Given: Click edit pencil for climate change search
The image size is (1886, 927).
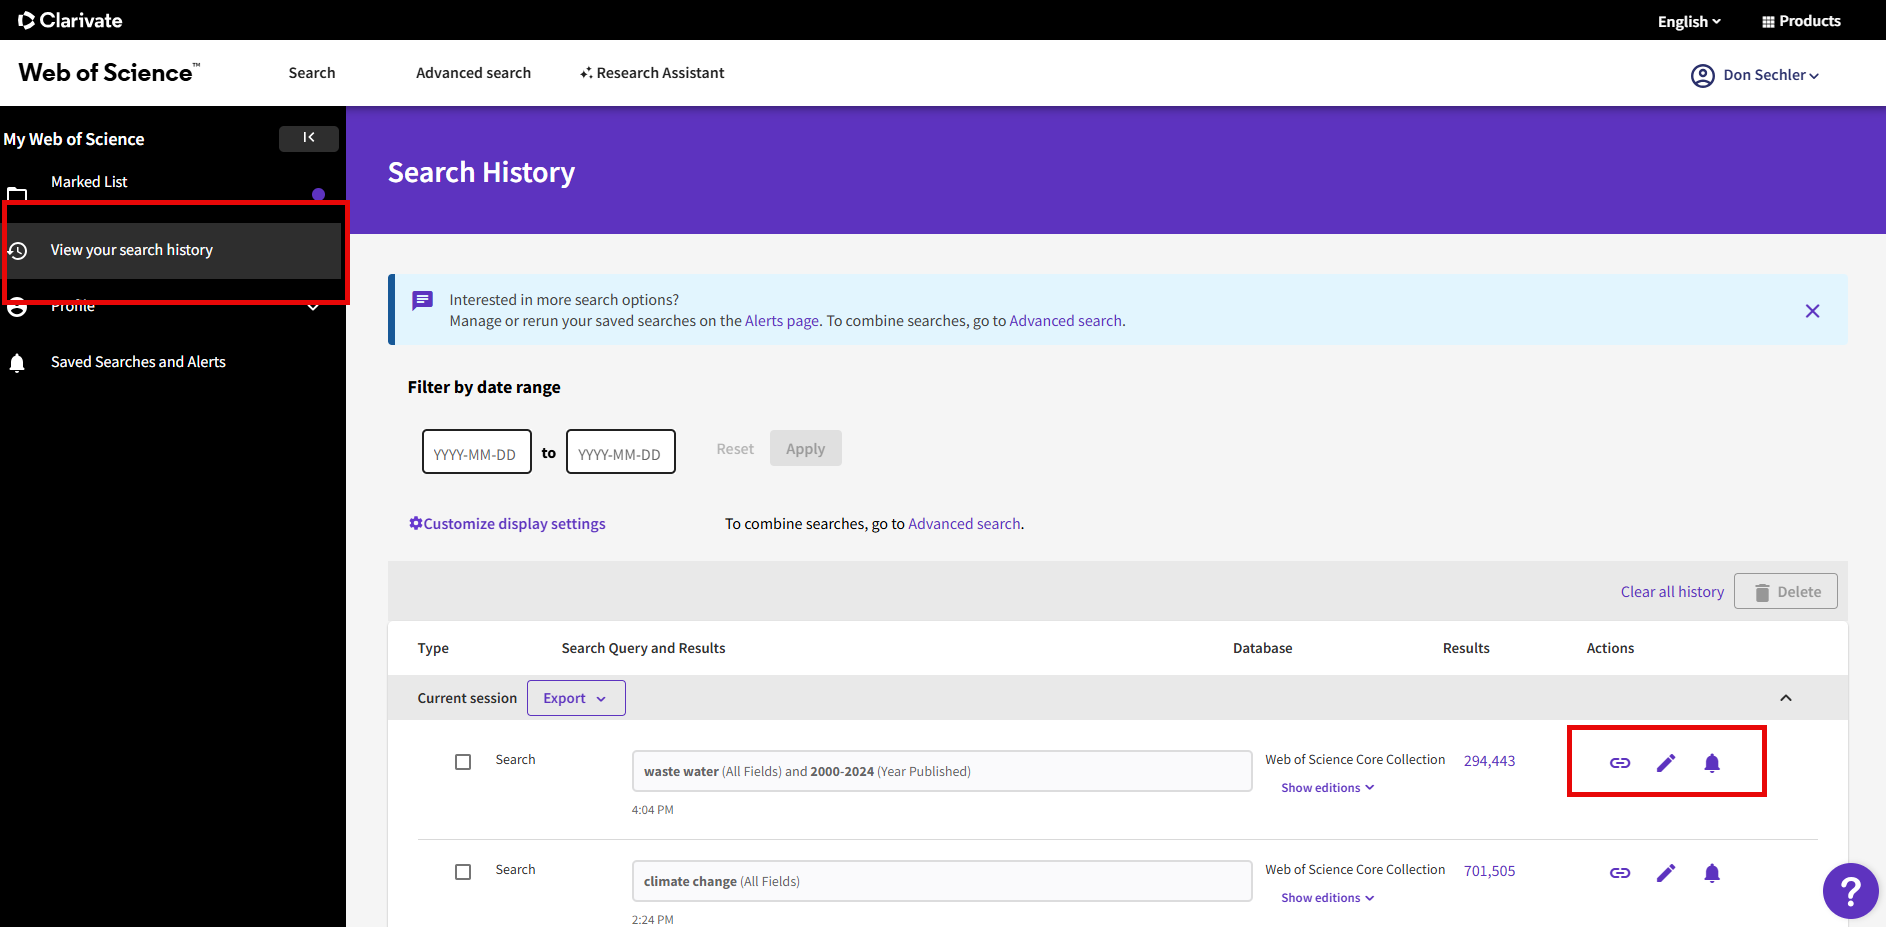Looking at the screenshot, I should [x=1665, y=873].
